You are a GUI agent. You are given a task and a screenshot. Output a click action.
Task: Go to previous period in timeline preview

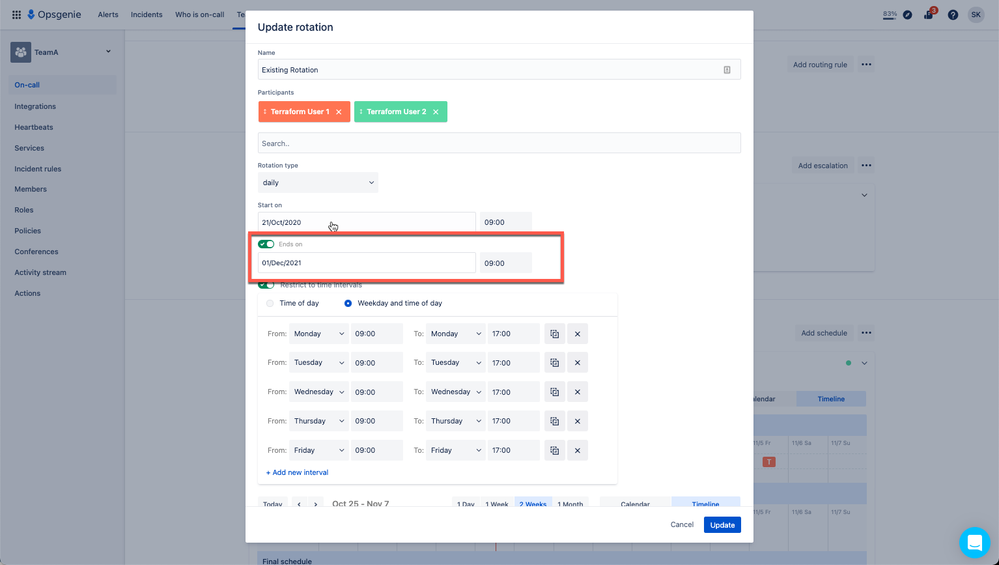(x=299, y=504)
